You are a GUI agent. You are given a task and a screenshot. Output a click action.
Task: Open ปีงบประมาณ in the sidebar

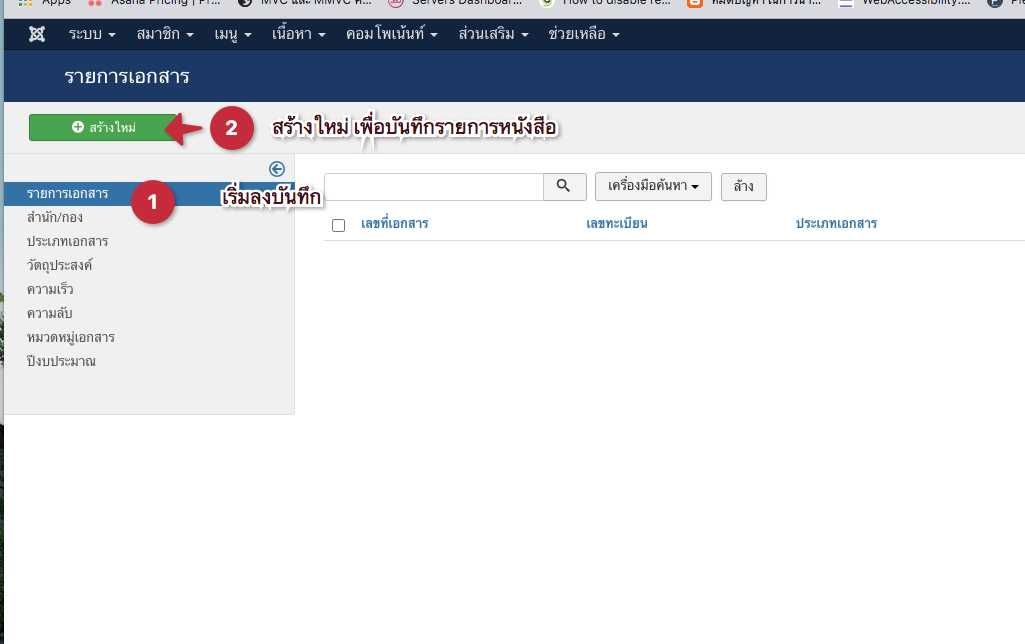pyautogui.click(x=61, y=361)
